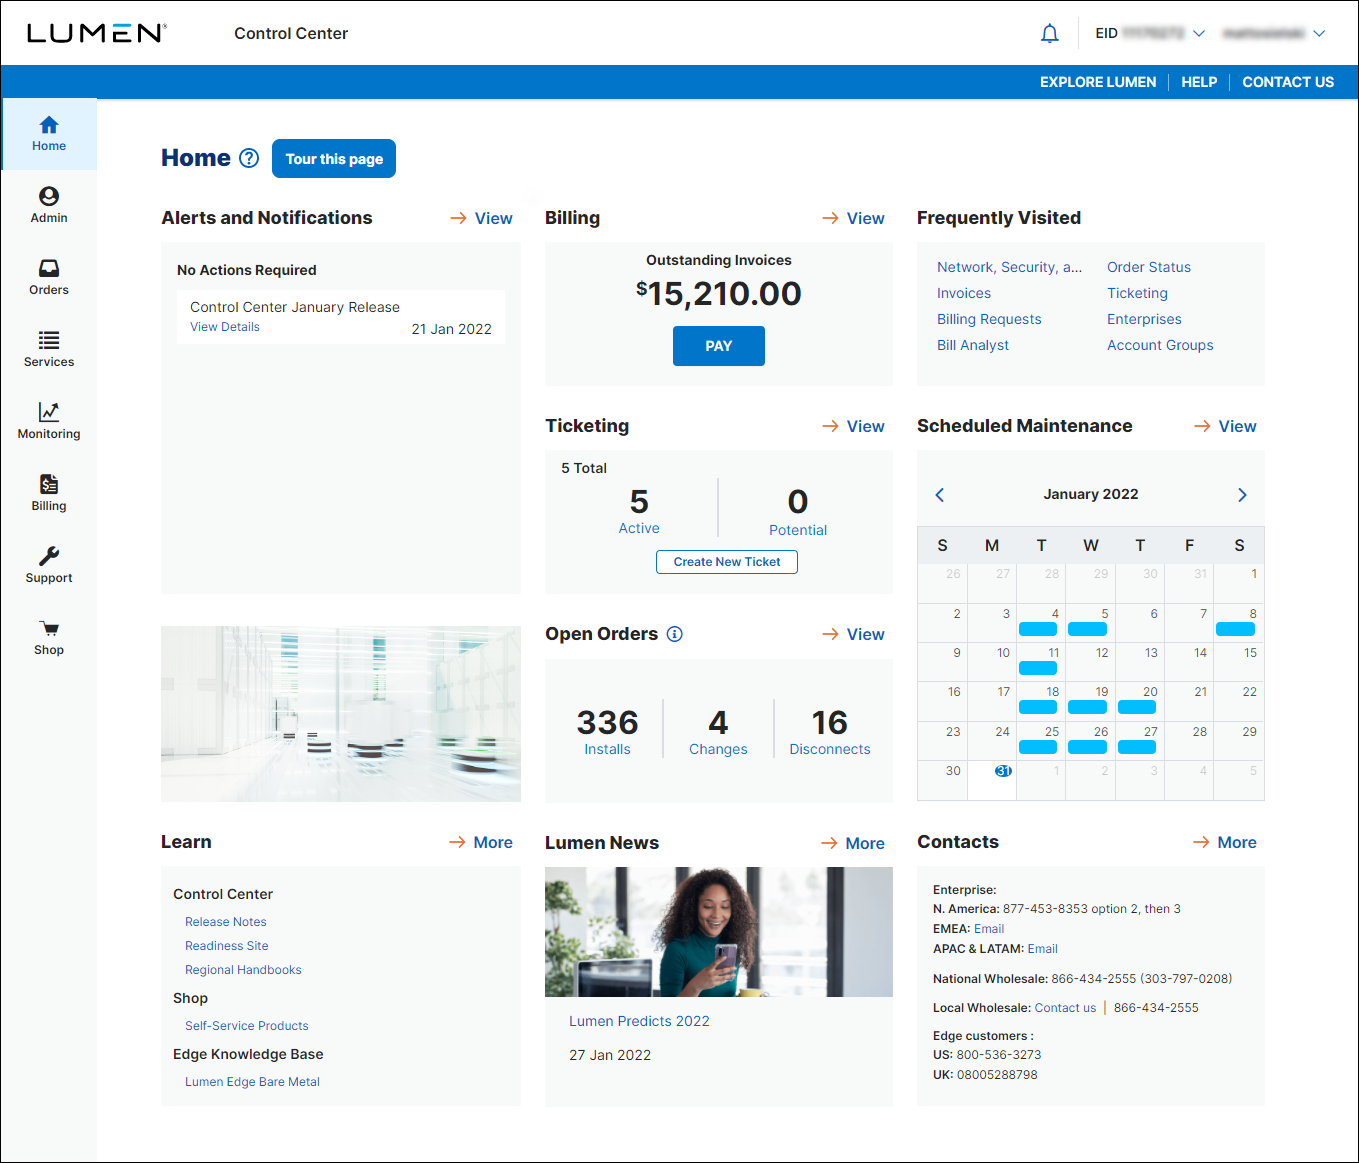The image size is (1359, 1163).
Task: Select the maintenance event on January 20
Action: (1137, 707)
